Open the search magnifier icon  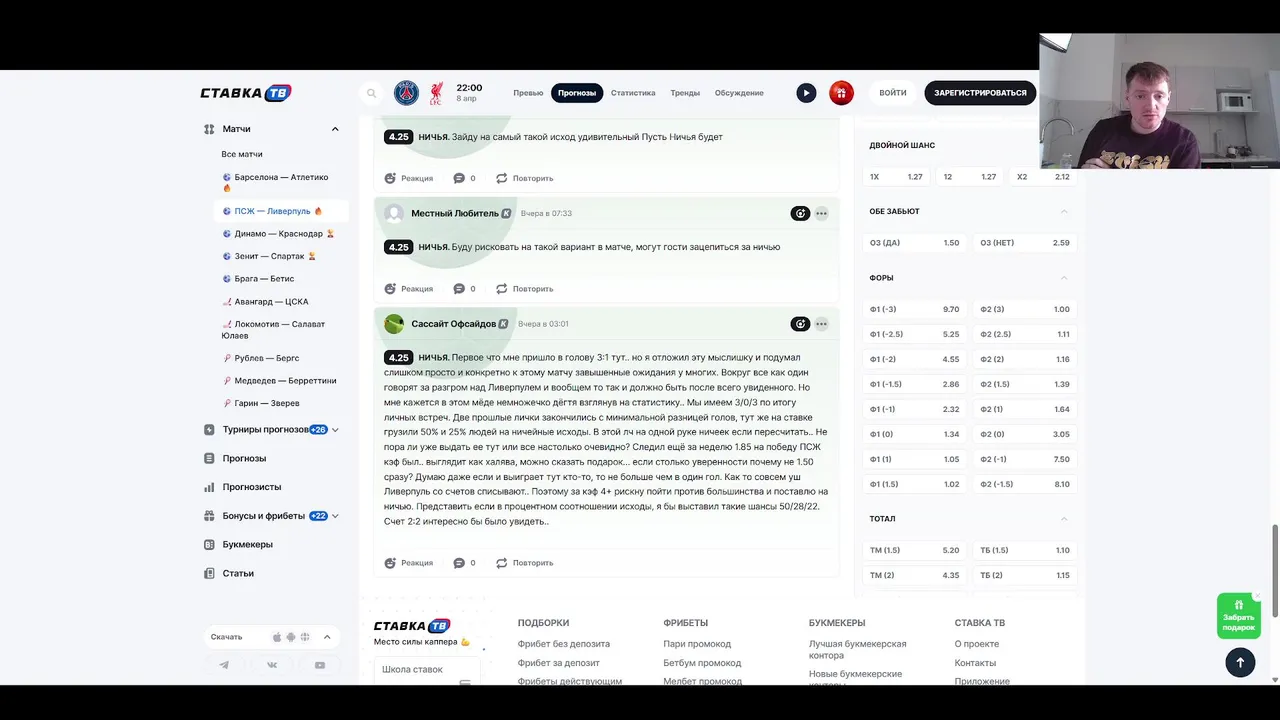[x=371, y=93]
